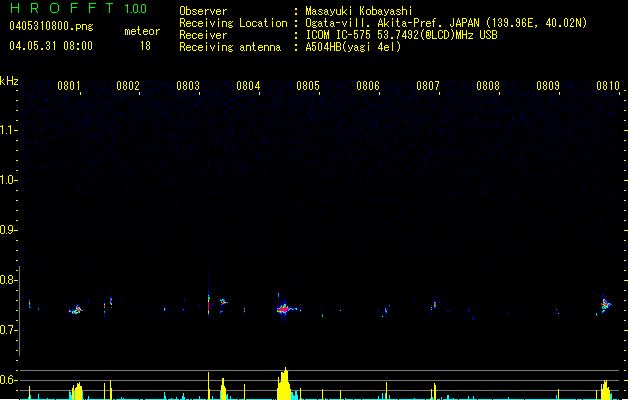Viewport: 629px width, 400px height.
Task: Click the 1.1 kHz axis label
Action: tap(7, 130)
